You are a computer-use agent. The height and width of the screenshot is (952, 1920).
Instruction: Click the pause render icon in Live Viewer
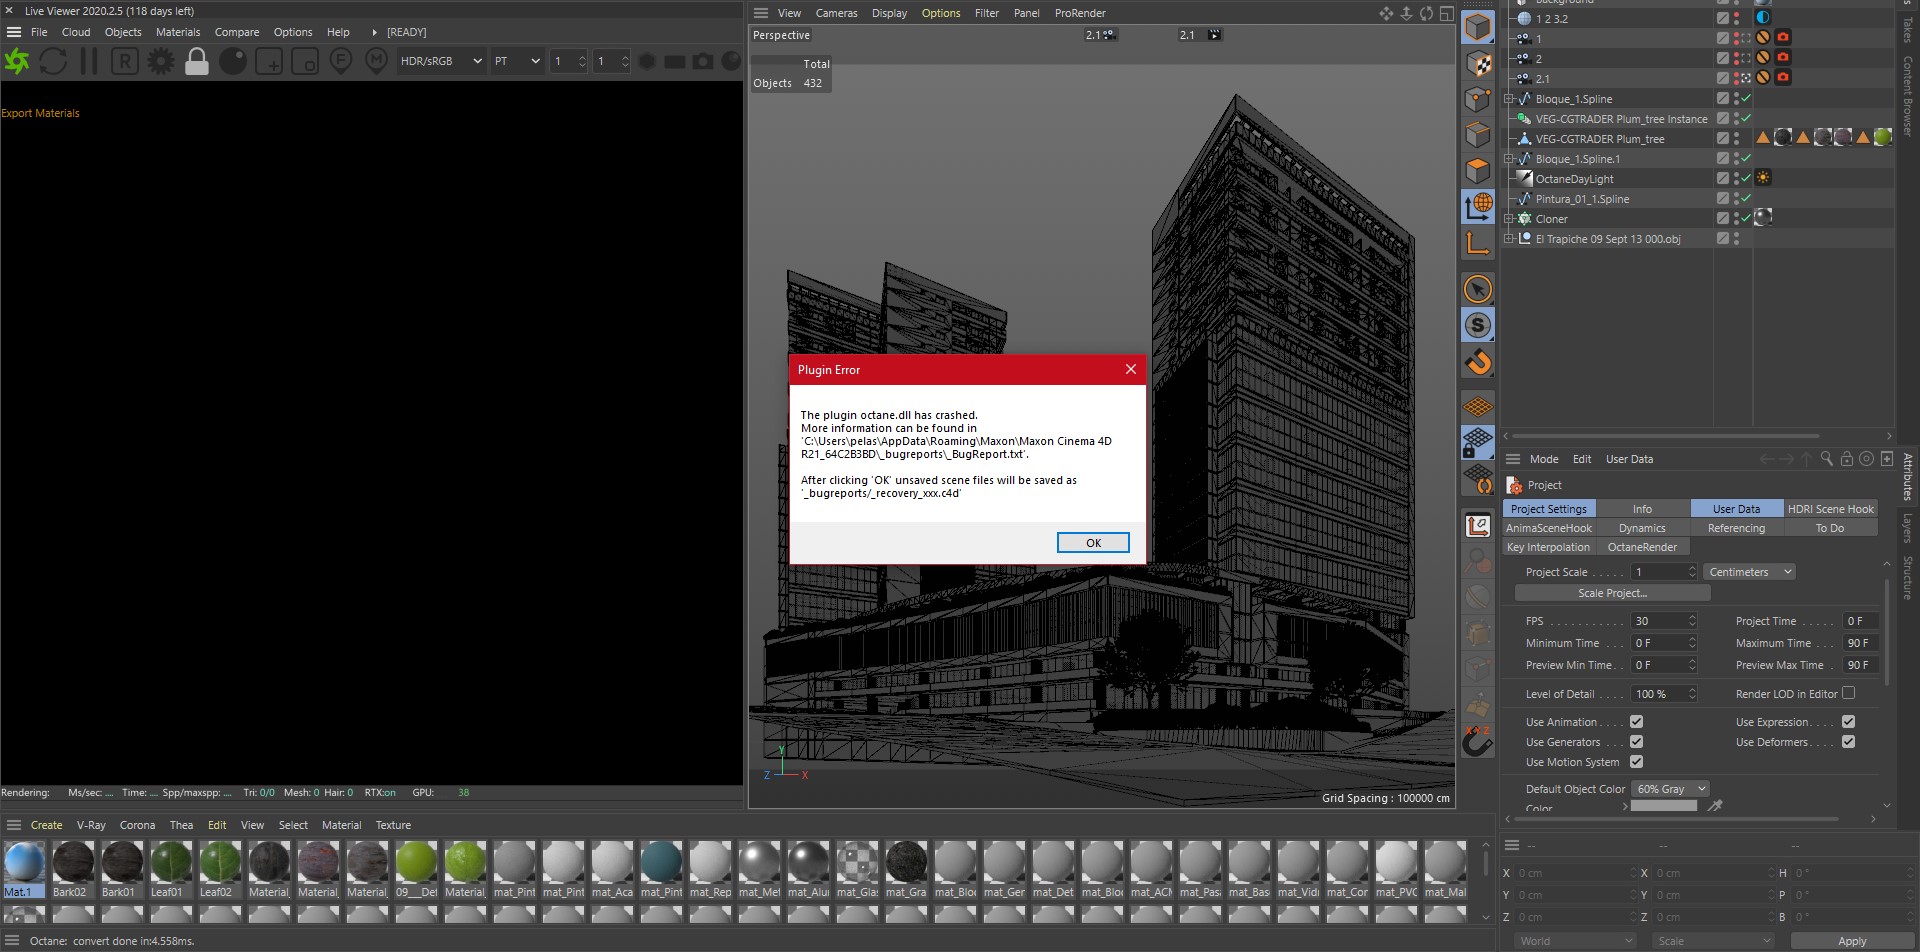[x=89, y=62]
